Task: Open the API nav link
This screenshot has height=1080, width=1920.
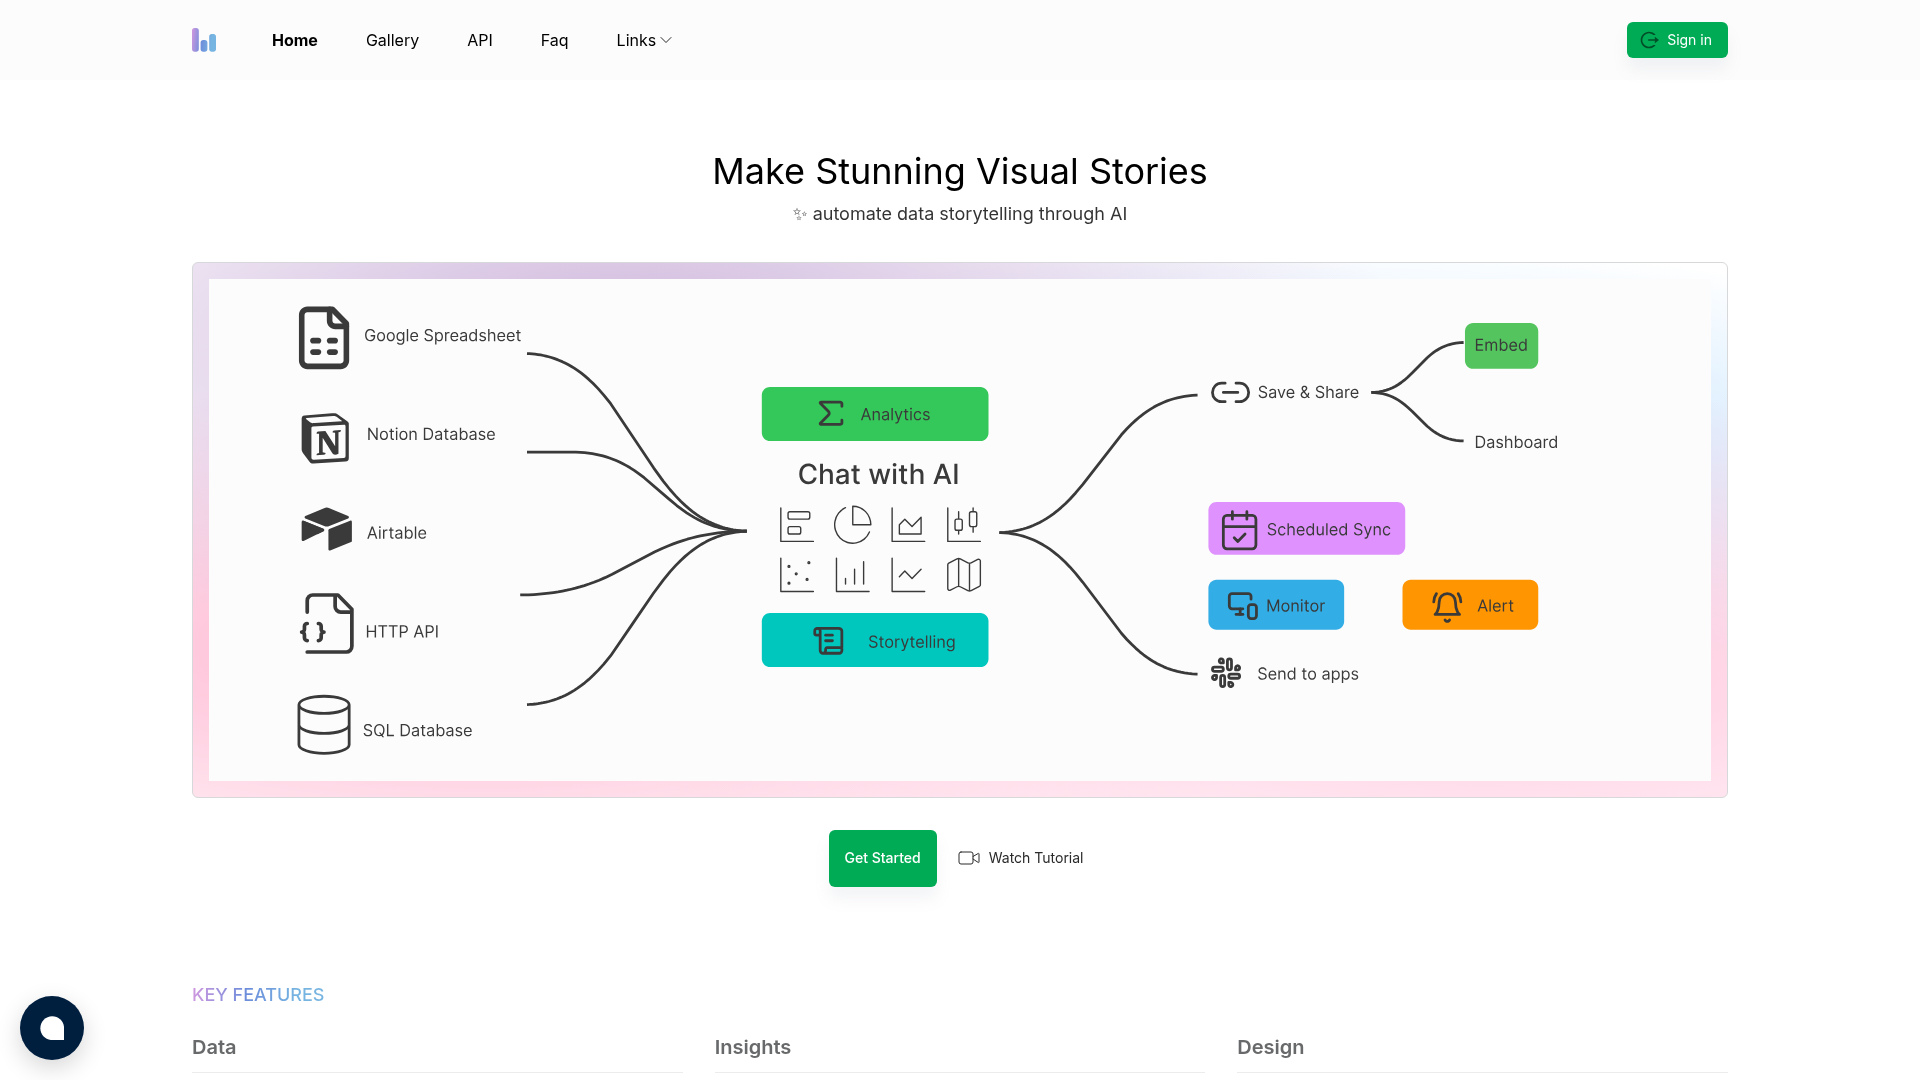Action: click(480, 40)
